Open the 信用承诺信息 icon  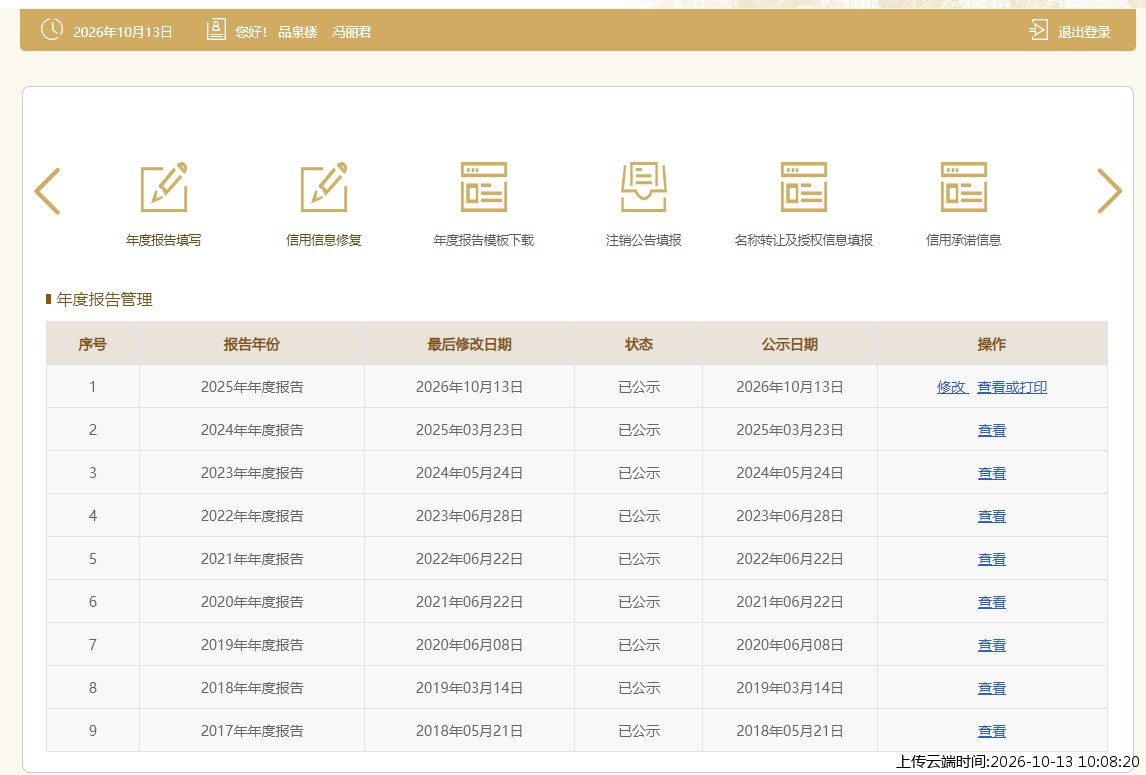tap(963, 187)
